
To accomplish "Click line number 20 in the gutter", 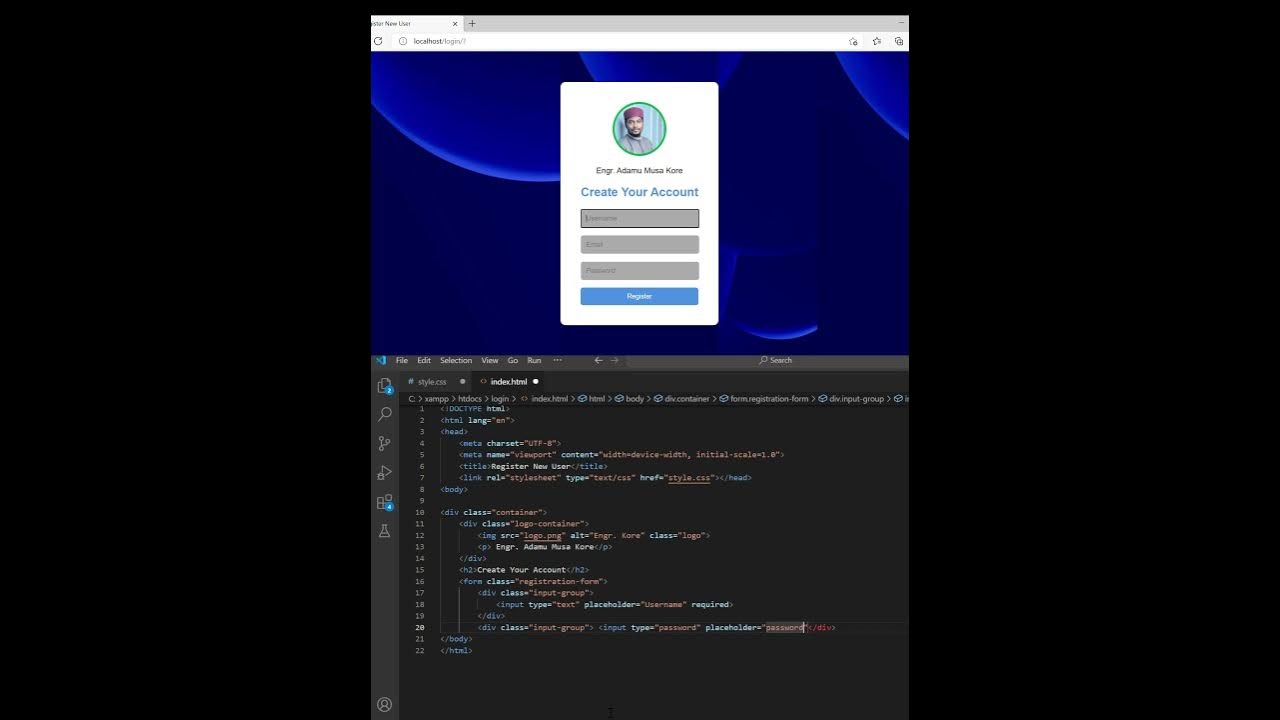I will point(420,627).
